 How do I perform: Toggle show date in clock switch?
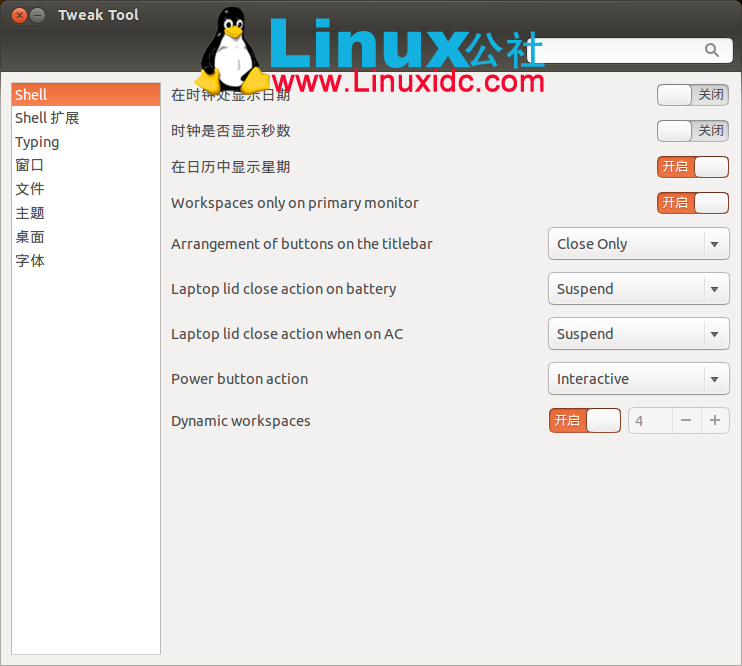[x=693, y=95]
